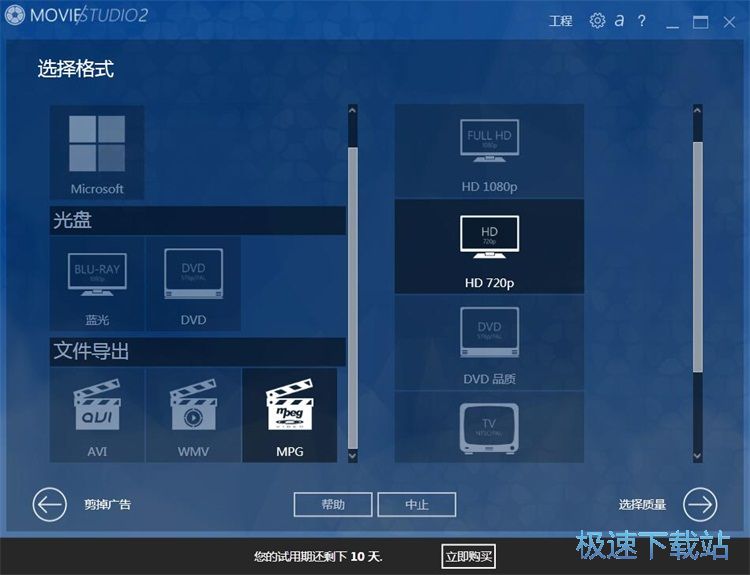Pick the HD 1080p quality option
This screenshot has width=750, height=575.
coord(489,151)
